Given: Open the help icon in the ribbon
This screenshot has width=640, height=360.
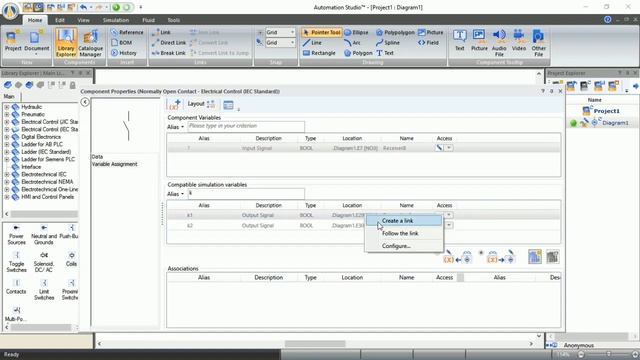Looking at the screenshot, I should point(608,20).
